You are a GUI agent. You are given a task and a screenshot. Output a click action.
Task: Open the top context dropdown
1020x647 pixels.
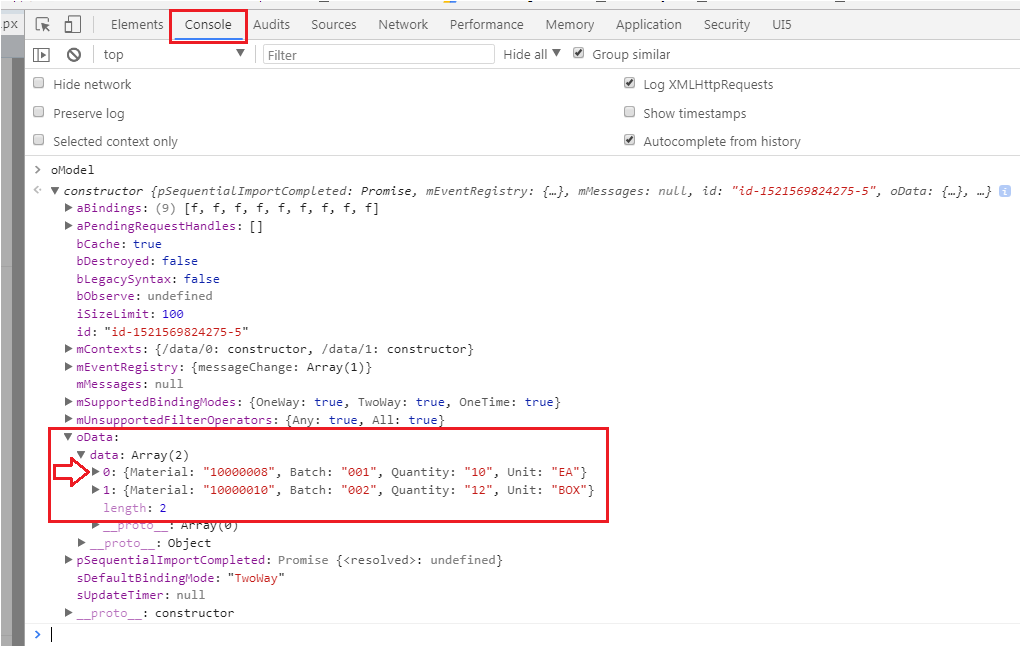click(x=174, y=55)
